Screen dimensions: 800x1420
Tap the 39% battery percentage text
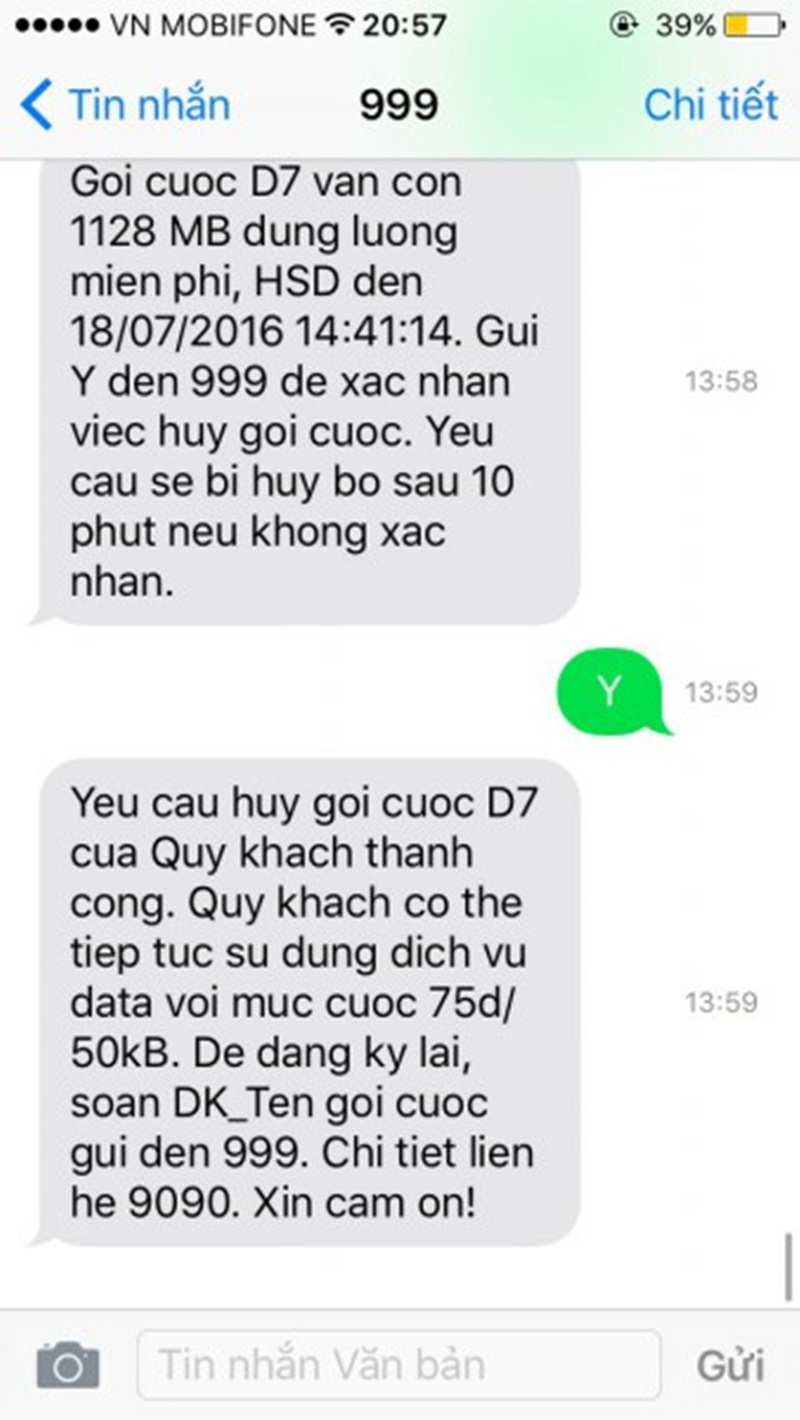pyautogui.click(x=684, y=26)
